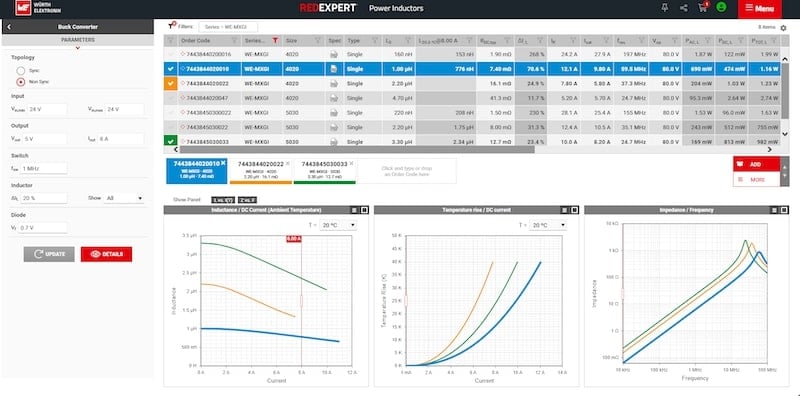Click the 8.00 A current marker on chart
Image resolution: width=800 pixels, height=396 pixels.
293,238
